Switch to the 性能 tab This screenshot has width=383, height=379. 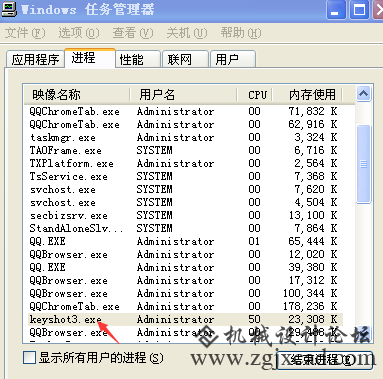(x=138, y=60)
